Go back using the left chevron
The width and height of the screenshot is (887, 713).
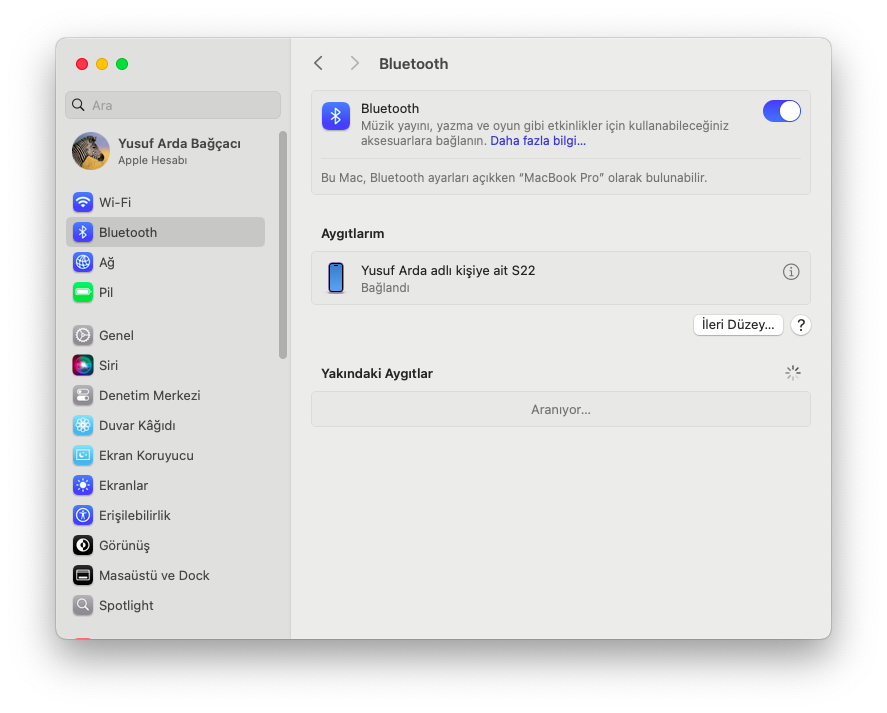point(318,63)
